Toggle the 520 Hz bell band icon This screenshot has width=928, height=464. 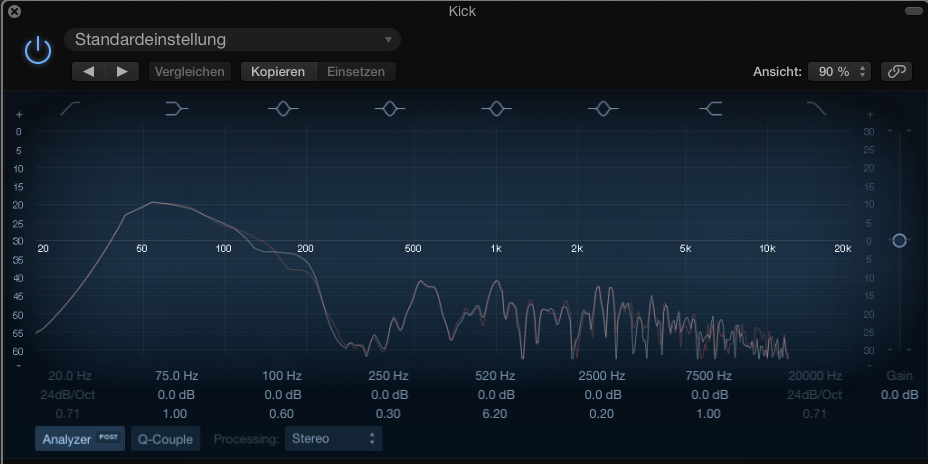pos(496,108)
